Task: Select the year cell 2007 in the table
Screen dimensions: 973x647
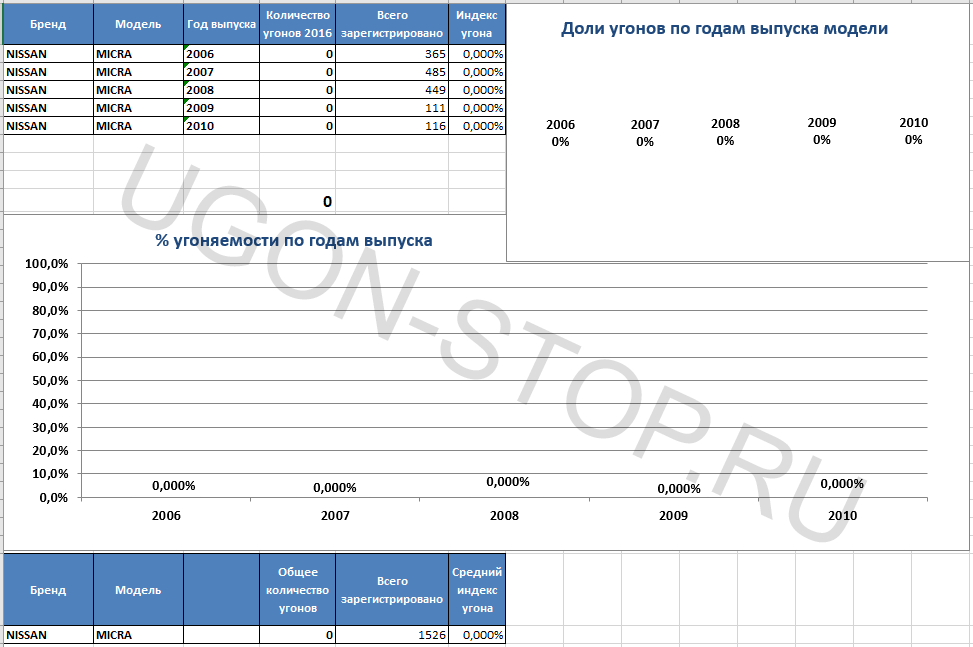Action: (222, 72)
